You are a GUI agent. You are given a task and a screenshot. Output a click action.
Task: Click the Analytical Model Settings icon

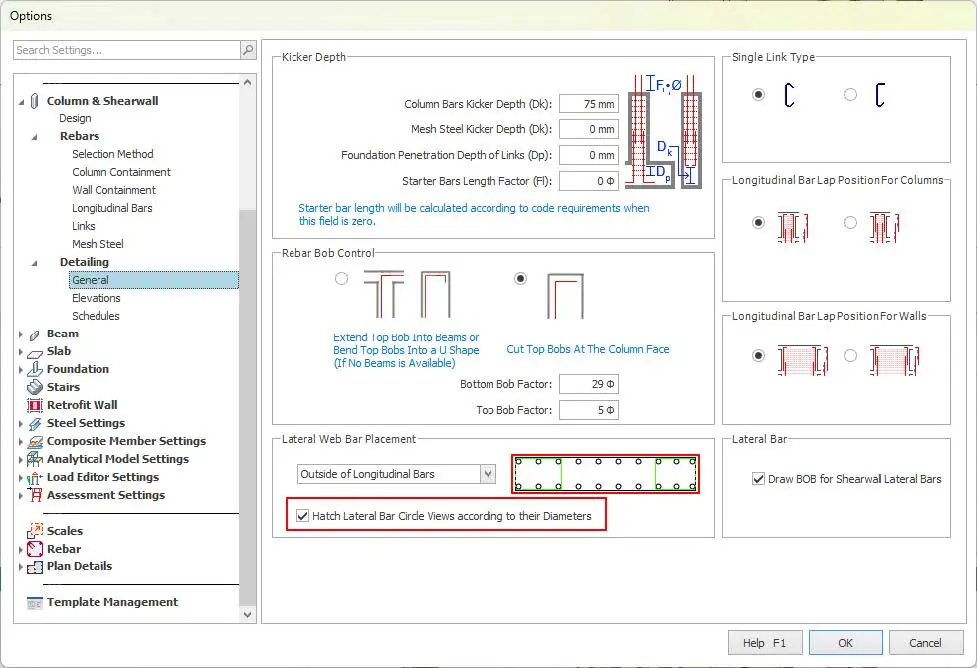[35, 459]
